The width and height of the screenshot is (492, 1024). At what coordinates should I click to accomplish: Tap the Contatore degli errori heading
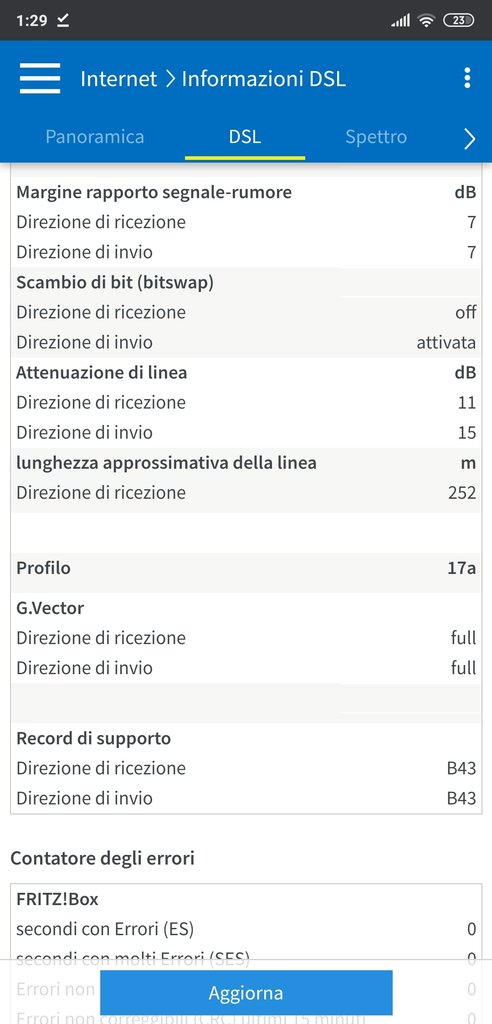tap(103, 857)
